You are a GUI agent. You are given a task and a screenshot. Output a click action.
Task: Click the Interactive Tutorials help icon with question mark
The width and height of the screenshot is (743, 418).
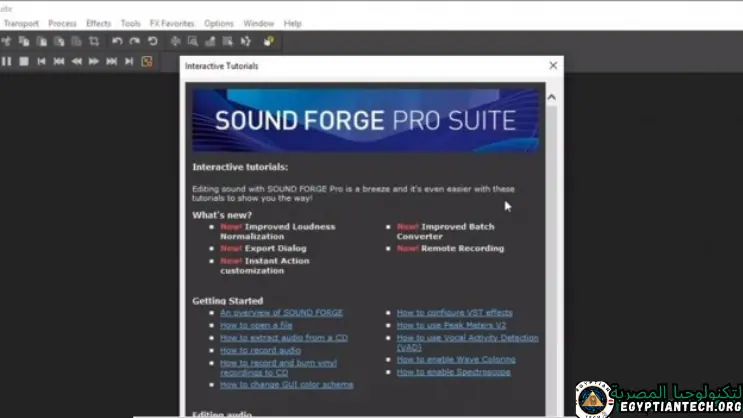269,42
